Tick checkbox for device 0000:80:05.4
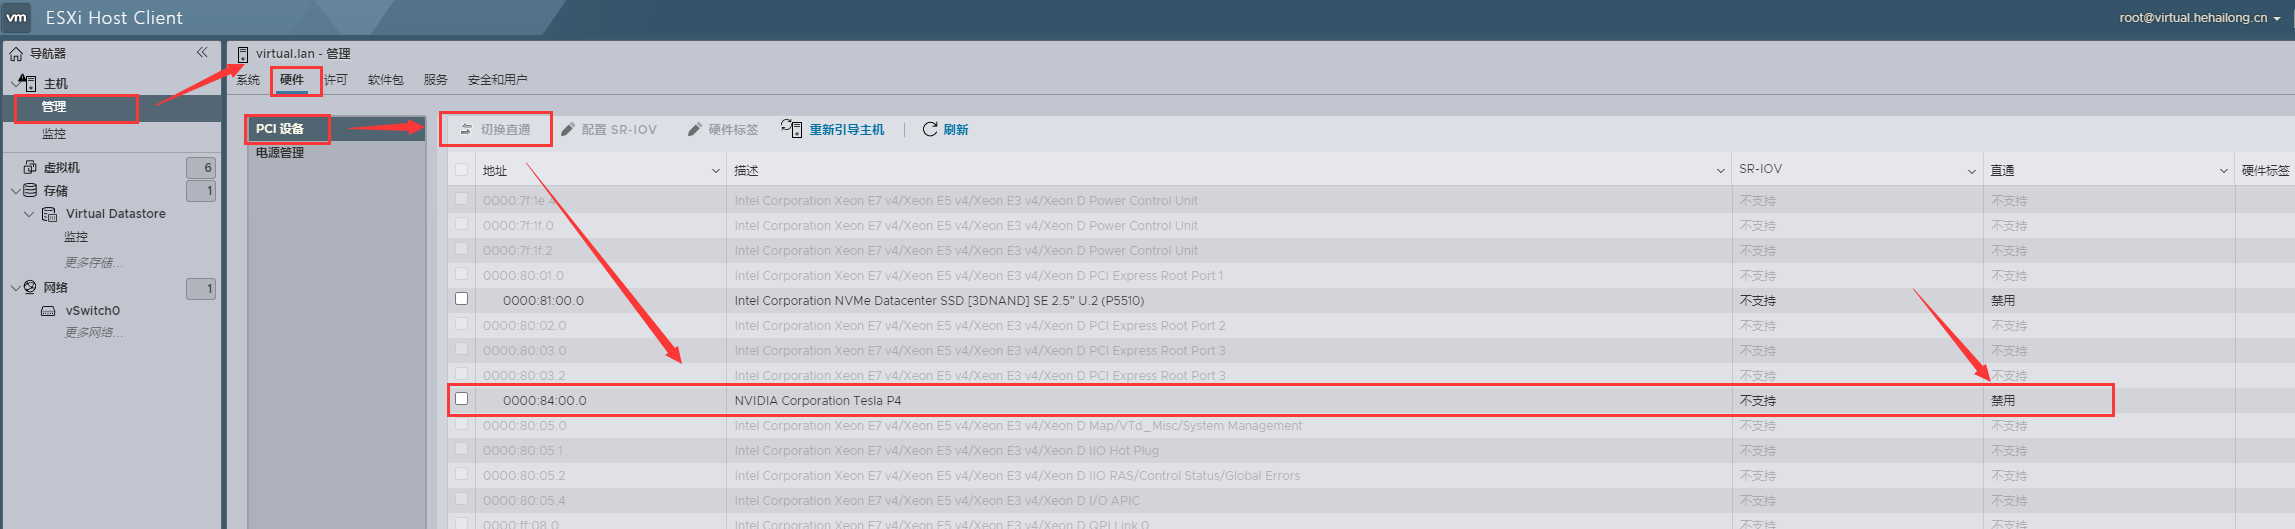 462,499
